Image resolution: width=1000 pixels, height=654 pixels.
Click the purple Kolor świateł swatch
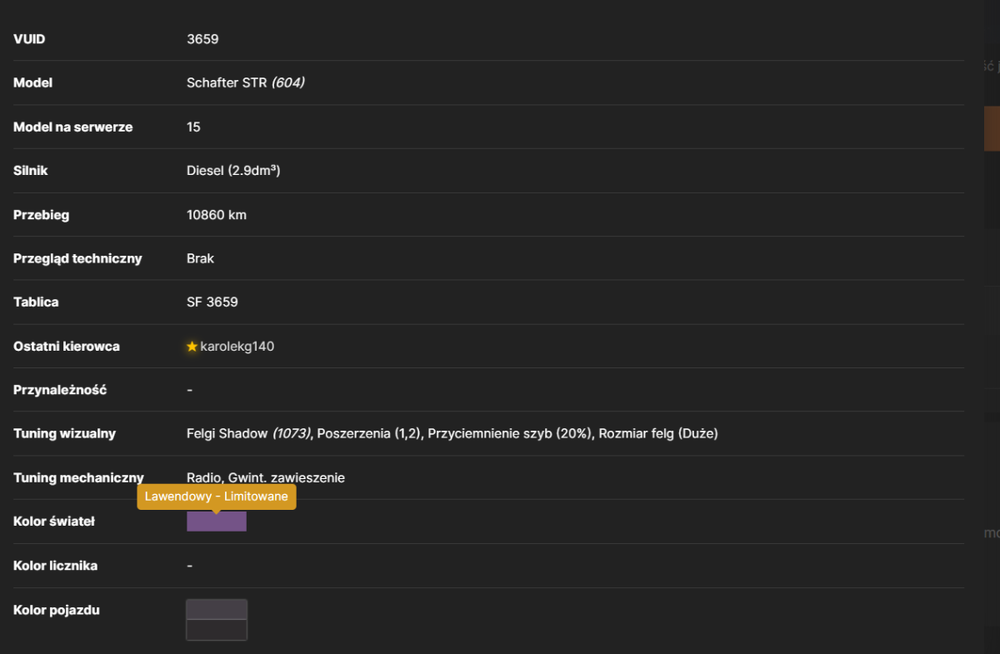click(x=216, y=521)
